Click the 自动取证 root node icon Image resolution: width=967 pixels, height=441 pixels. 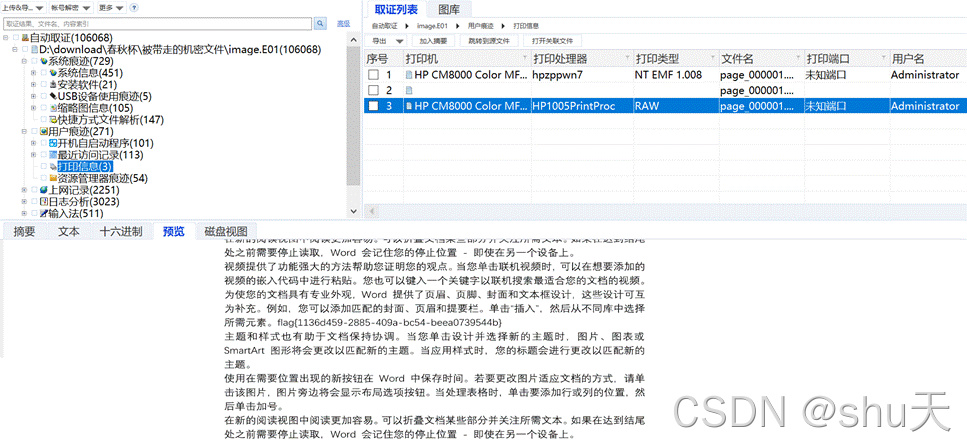click(25, 38)
